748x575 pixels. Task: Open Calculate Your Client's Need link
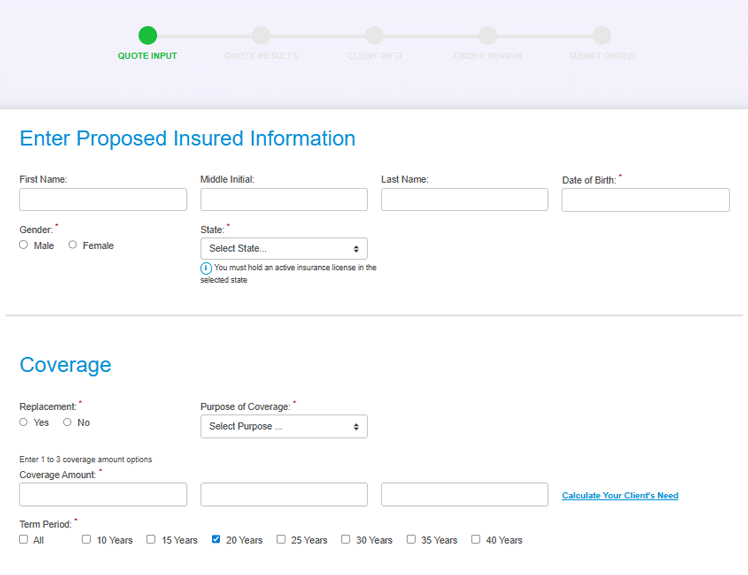620,496
